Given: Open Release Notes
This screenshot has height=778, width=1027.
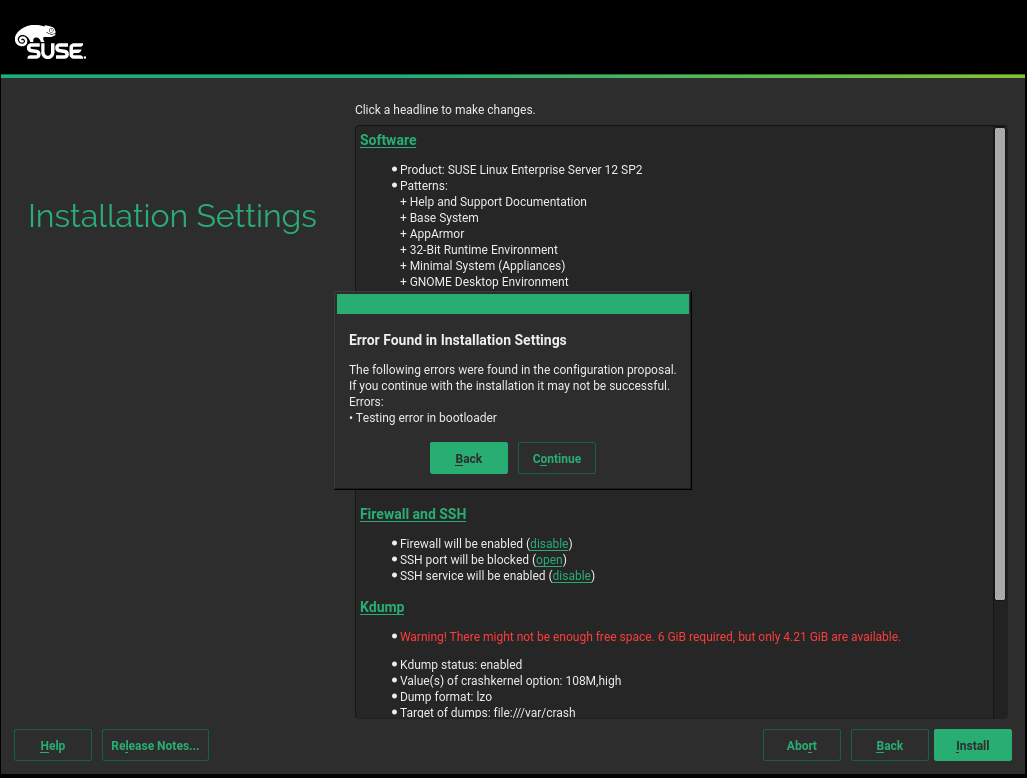Looking at the screenshot, I should tap(155, 745).
